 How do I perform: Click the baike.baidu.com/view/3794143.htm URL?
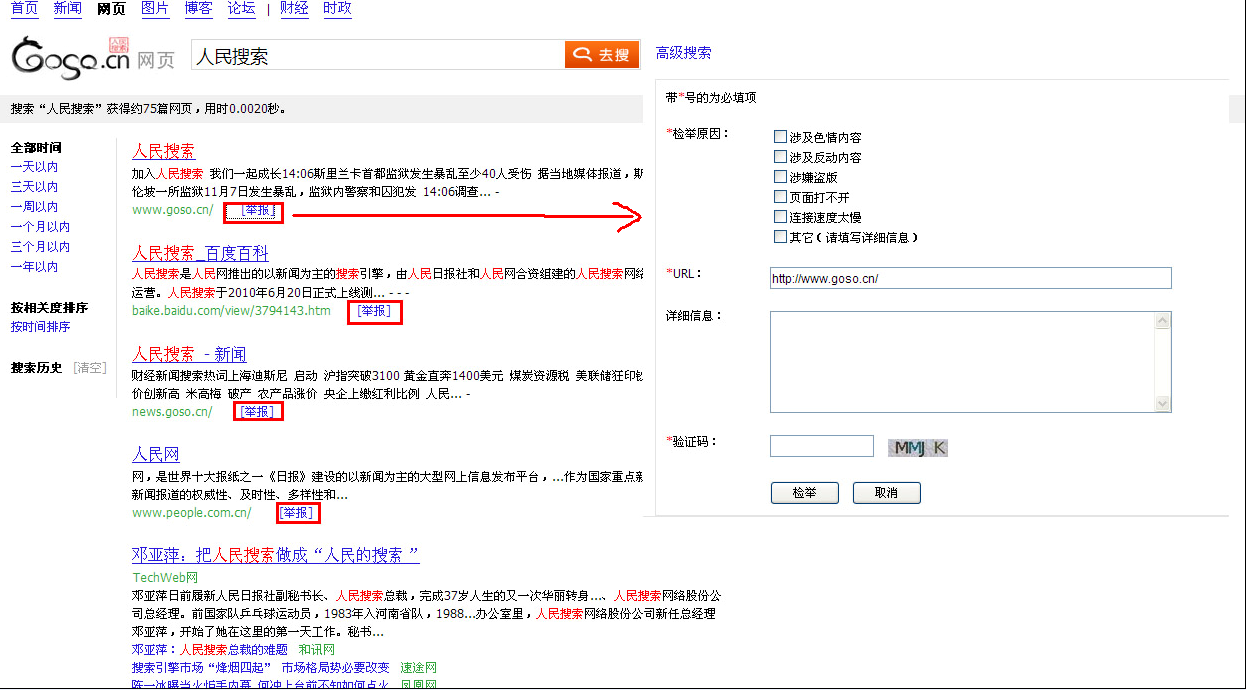231,311
